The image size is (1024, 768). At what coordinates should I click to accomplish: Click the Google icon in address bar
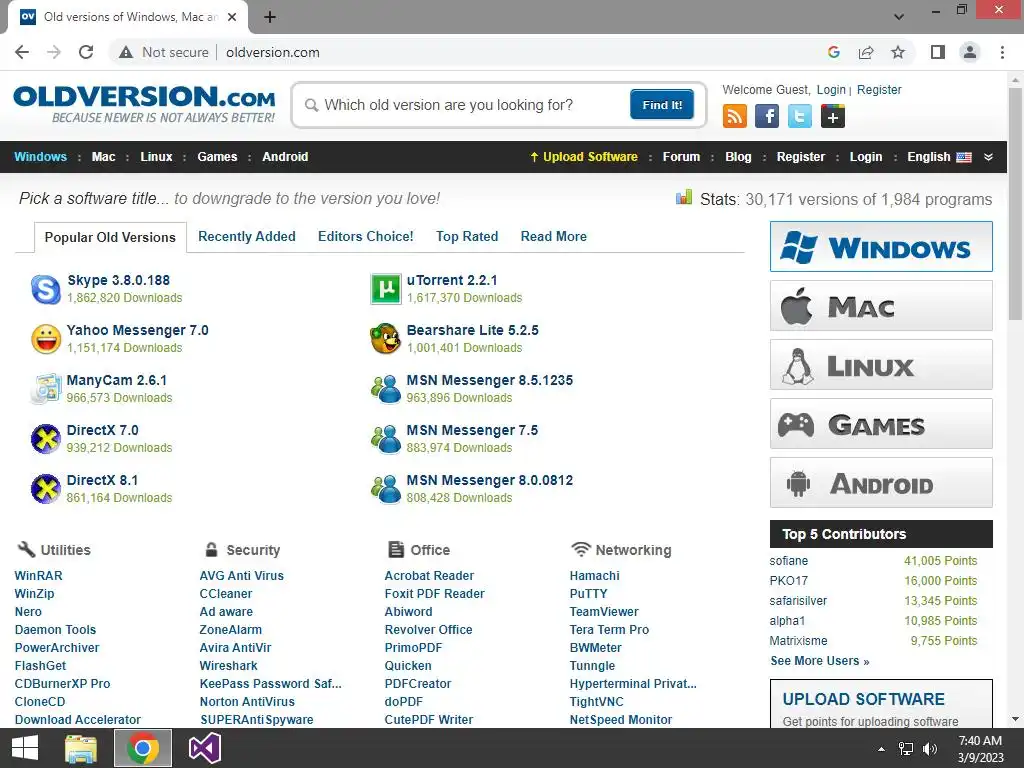point(833,52)
